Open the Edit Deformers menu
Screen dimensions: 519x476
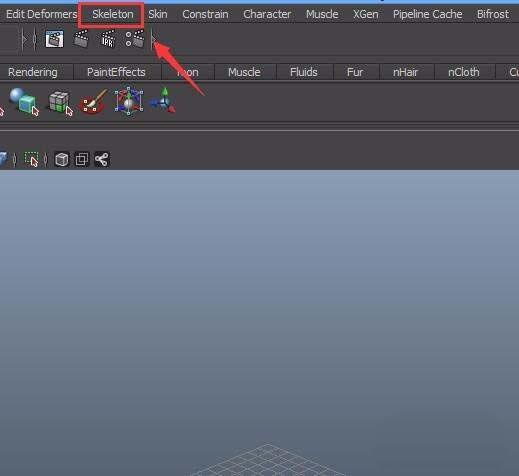coord(42,14)
